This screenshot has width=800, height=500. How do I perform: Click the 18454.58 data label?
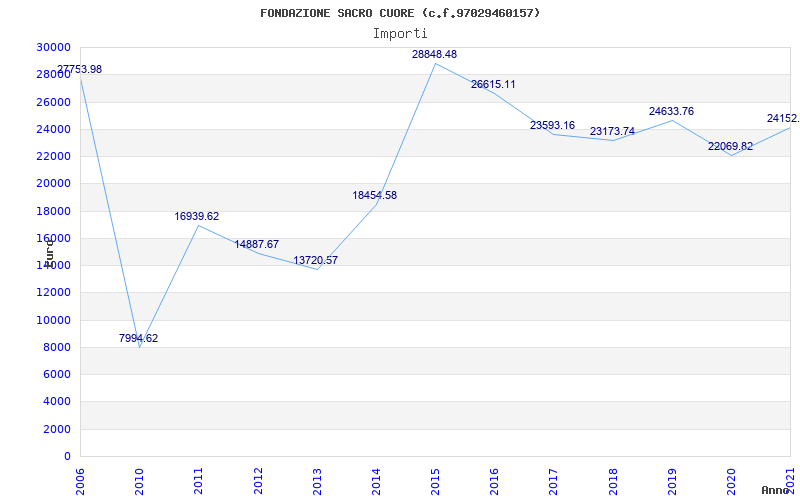click(374, 195)
